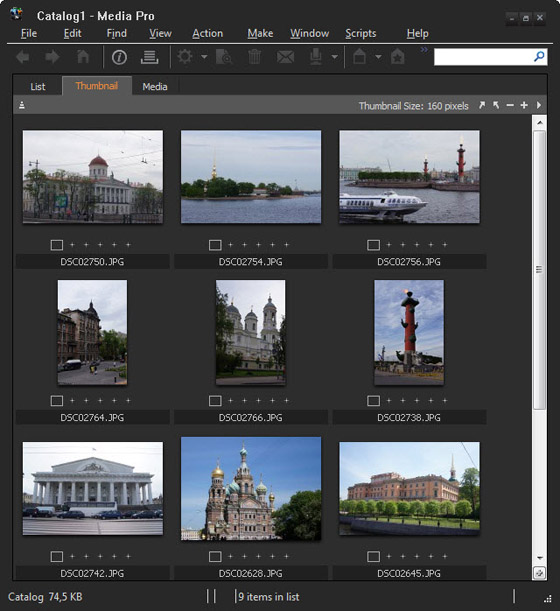Viewport: 560px width, 611px height.
Task: Open the Make menu
Action: (260, 34)
